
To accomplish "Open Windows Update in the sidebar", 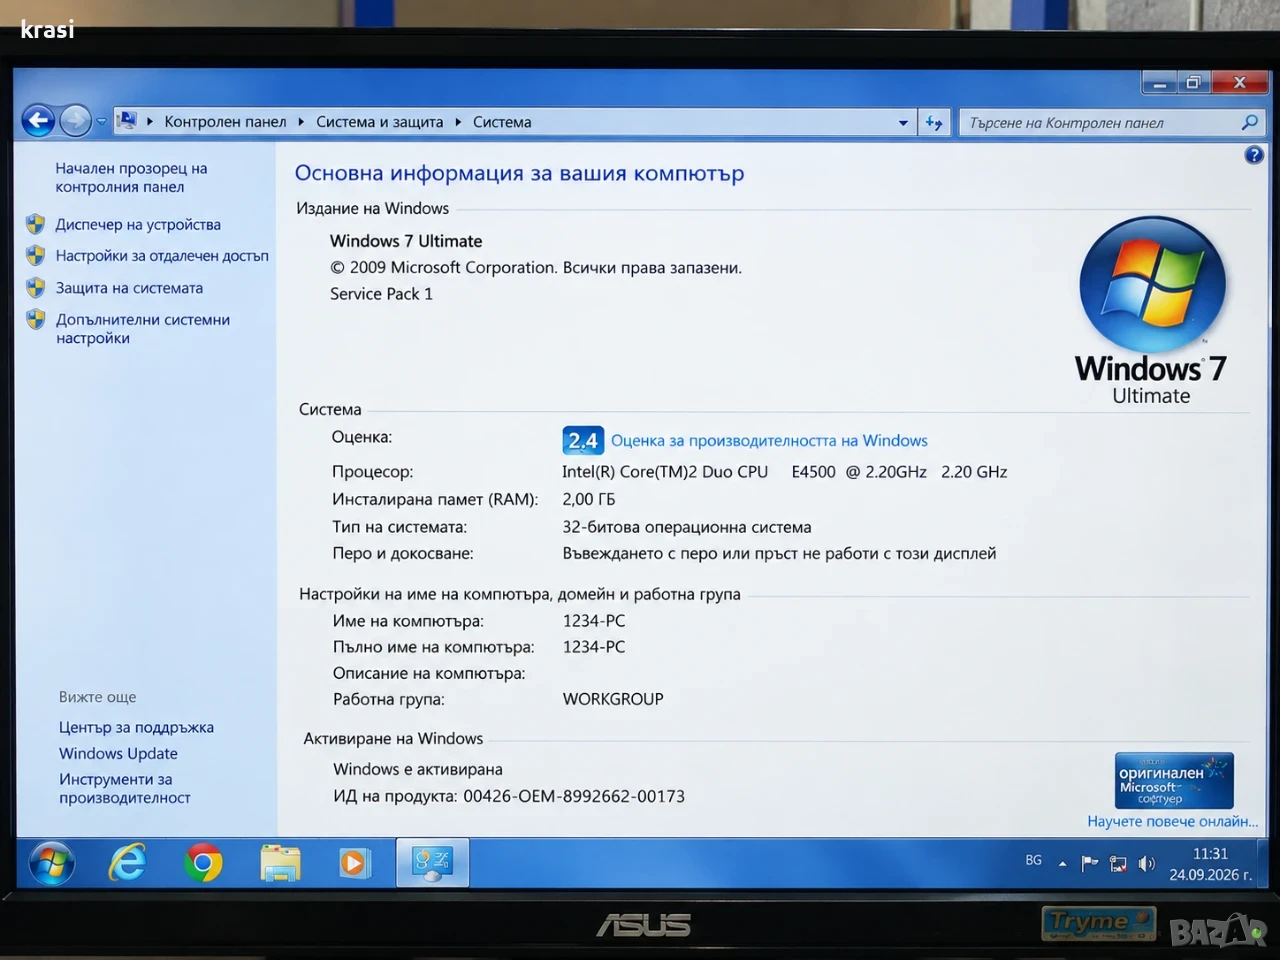I will click(x=118, y=753).
